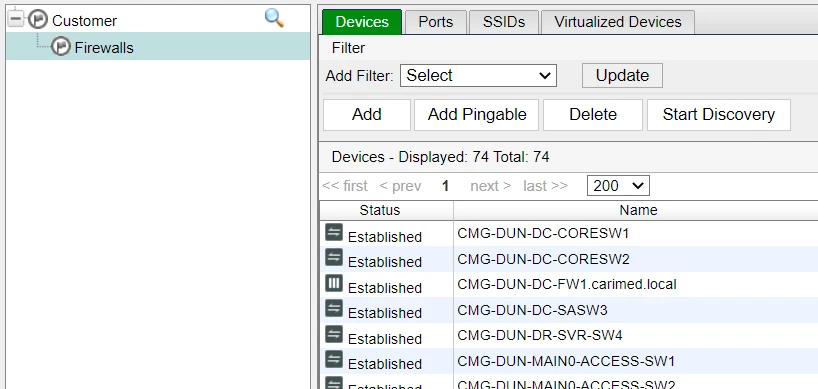Click firewall icon for CMG-DUN-DC-FW1.carimed.local

pyautogui.click(x=334, y=283)
